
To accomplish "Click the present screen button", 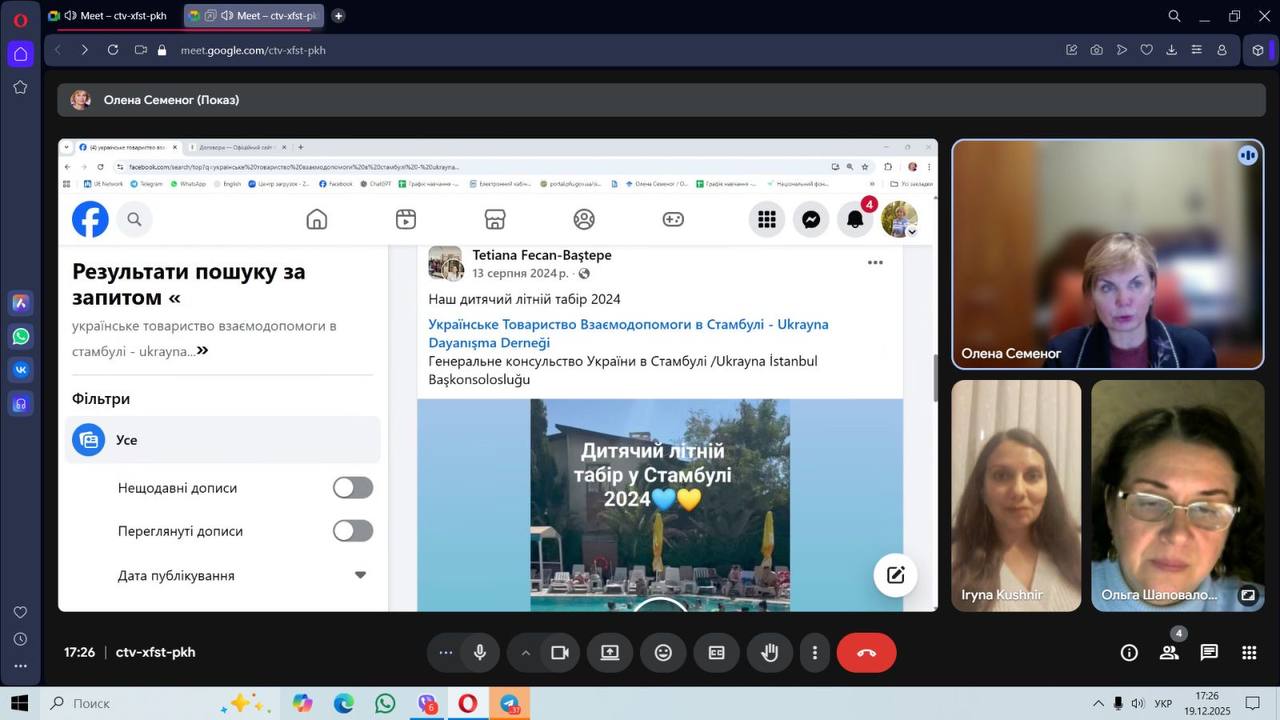I will pyautogui.click(x=610, y=653).
